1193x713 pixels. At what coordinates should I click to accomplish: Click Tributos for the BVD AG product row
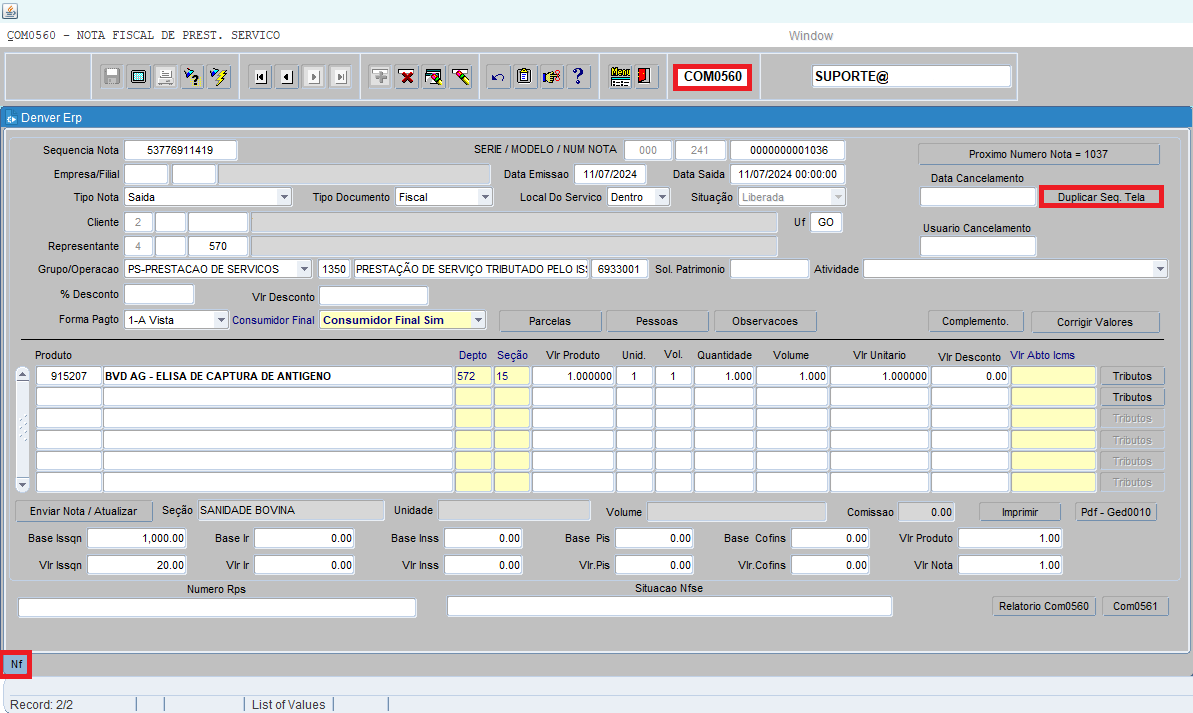point(1132,376)
